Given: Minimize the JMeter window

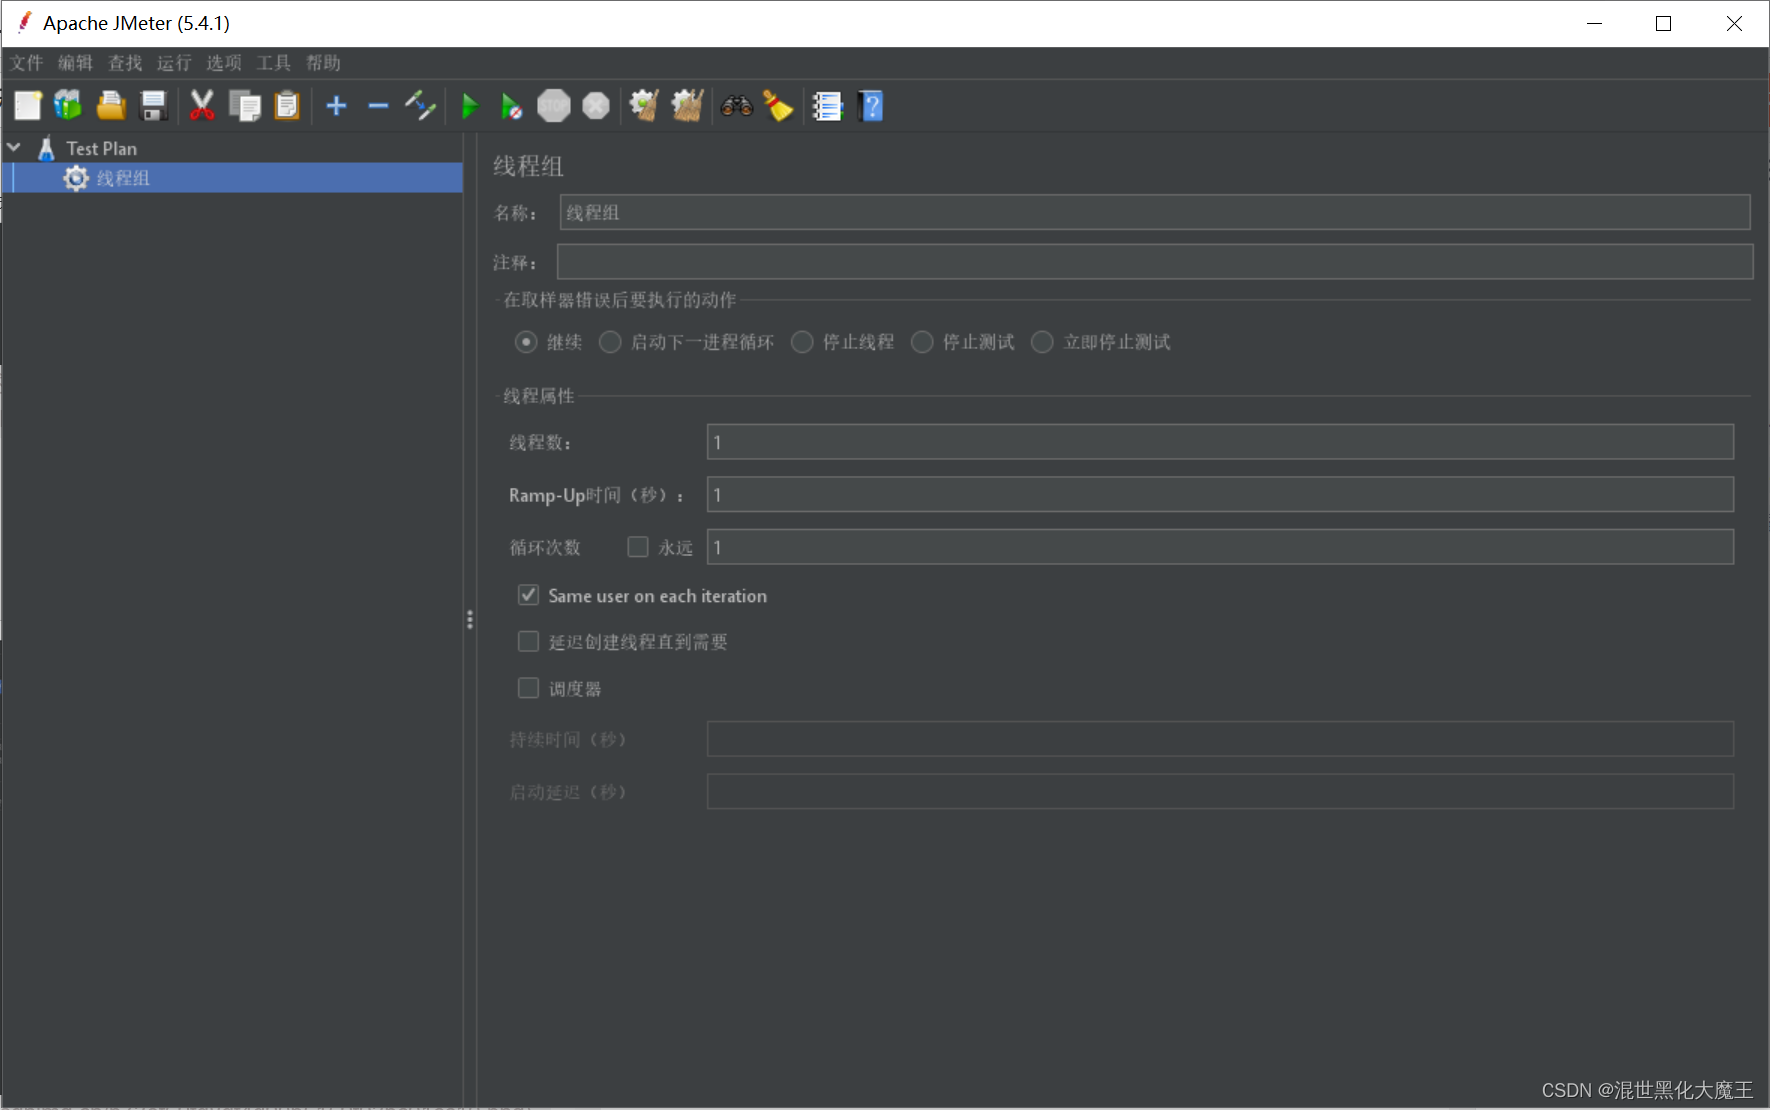Looking at the screenshot, I should coord(1594,23).
